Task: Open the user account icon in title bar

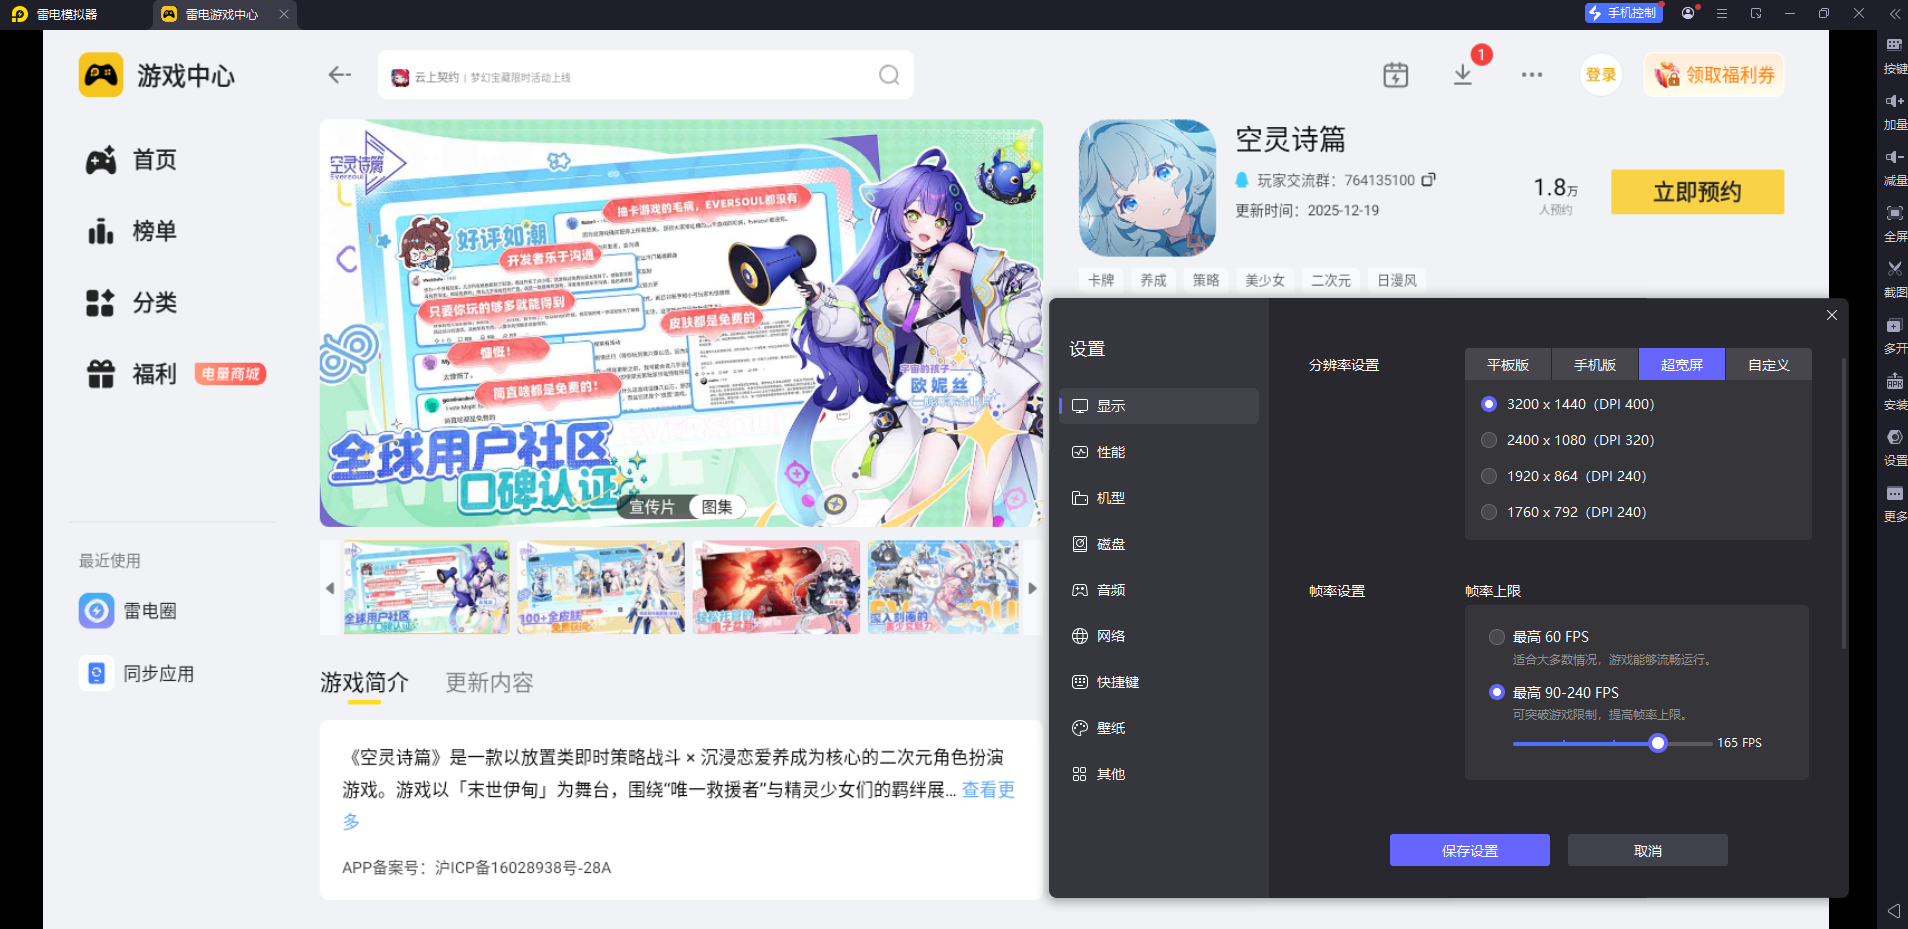Action: tap(1689, 13)
